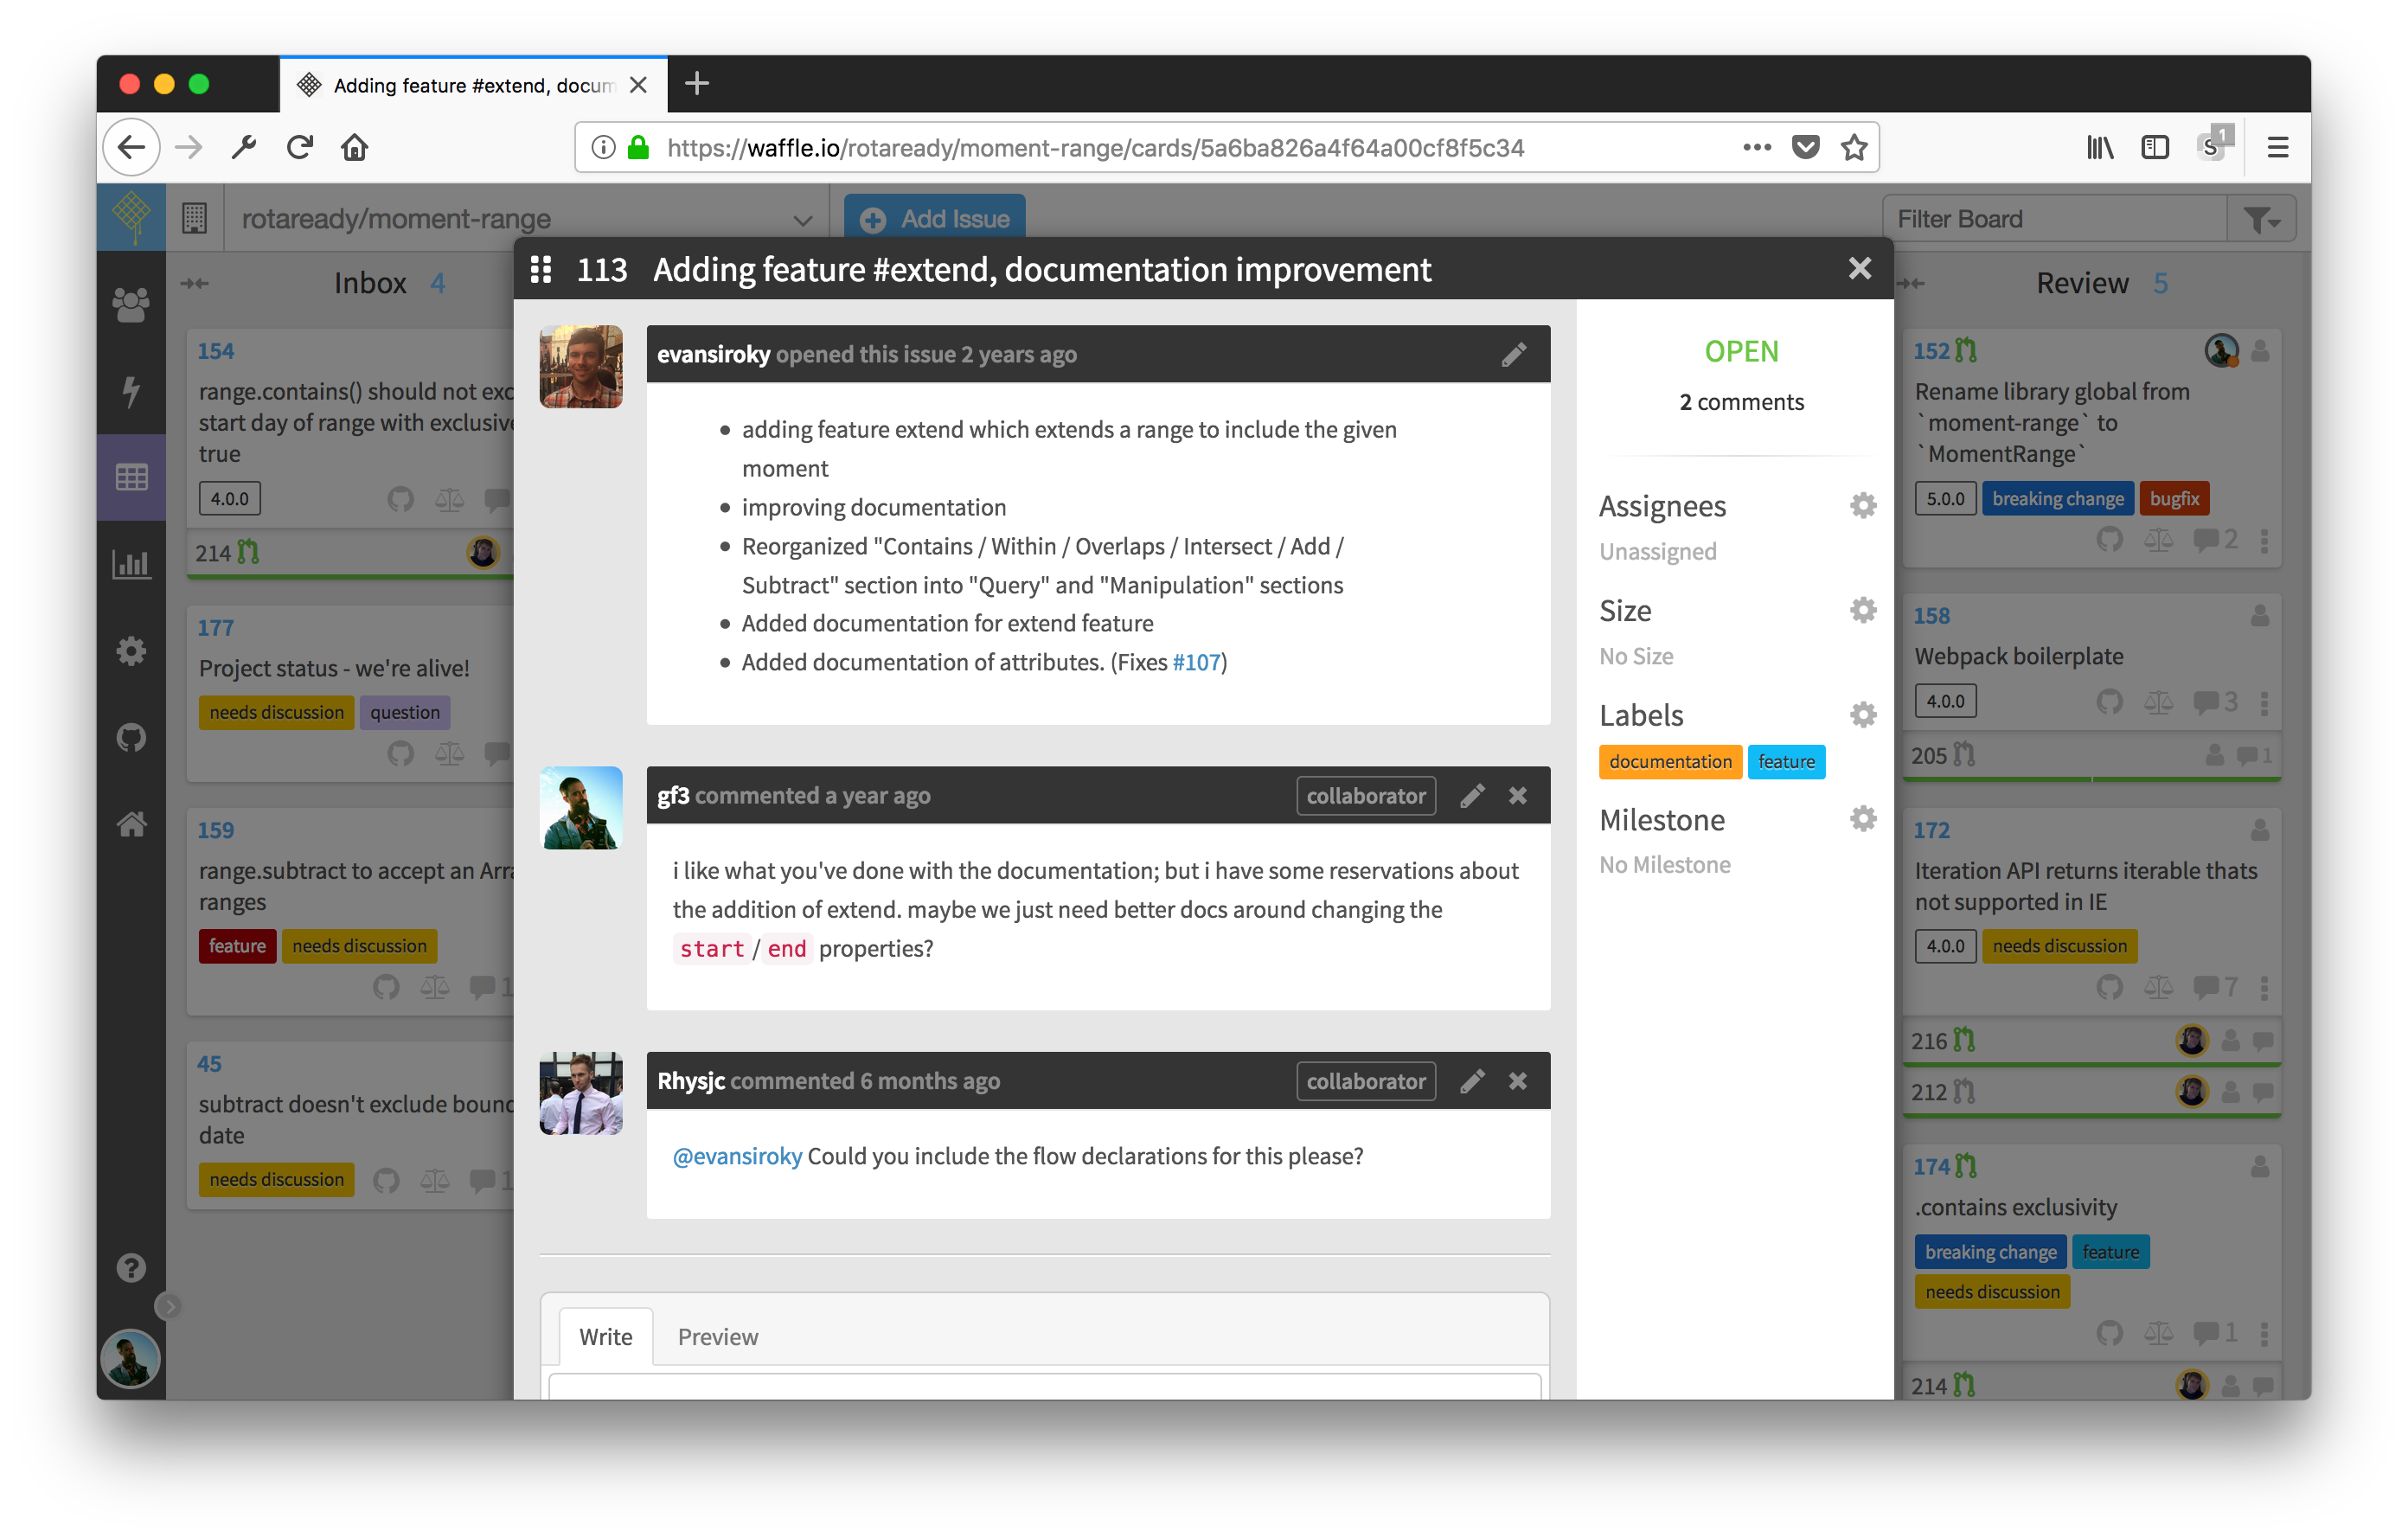Screen dimensions: 2408x1538
Task: Click the Assignees gear icon
Action: tap(1862, 506)
